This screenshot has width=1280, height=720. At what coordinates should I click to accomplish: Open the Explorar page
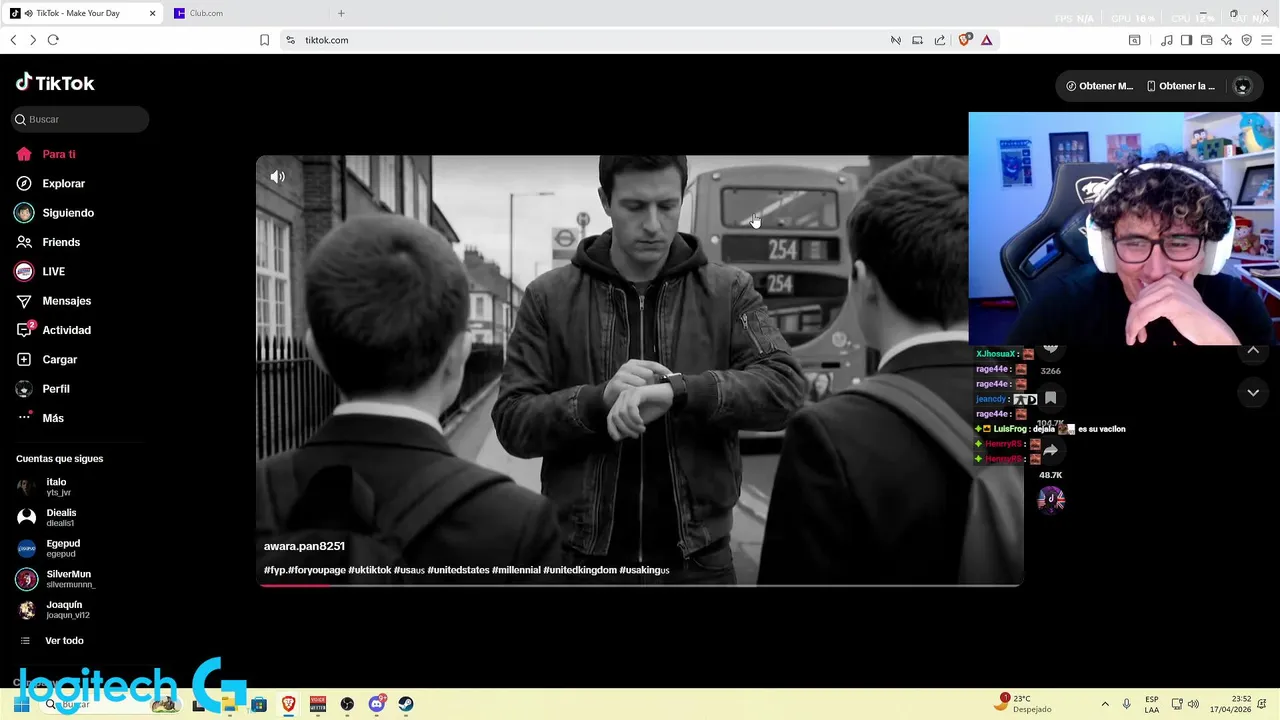point(50,183)
